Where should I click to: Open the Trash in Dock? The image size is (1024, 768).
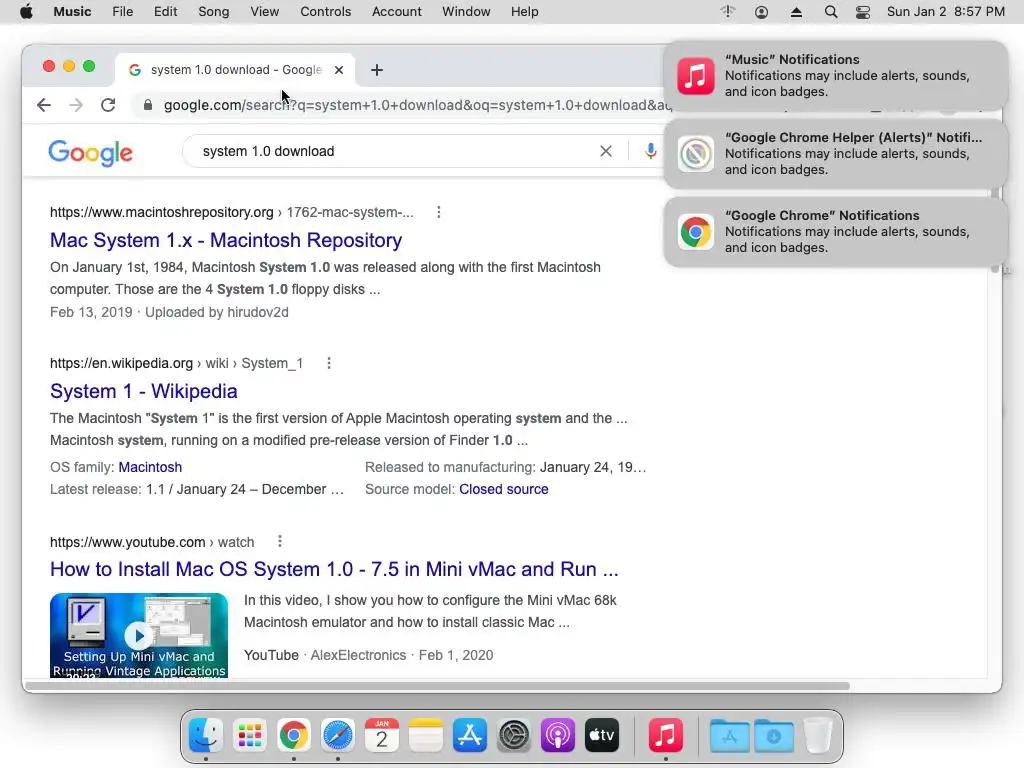(x=818, y=735)
